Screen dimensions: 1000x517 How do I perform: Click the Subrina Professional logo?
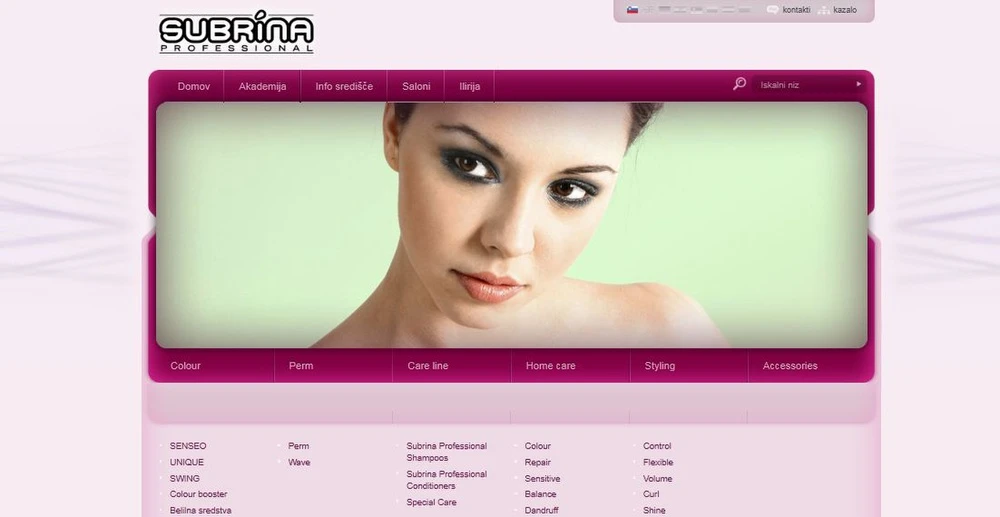[x=236, y=33]
